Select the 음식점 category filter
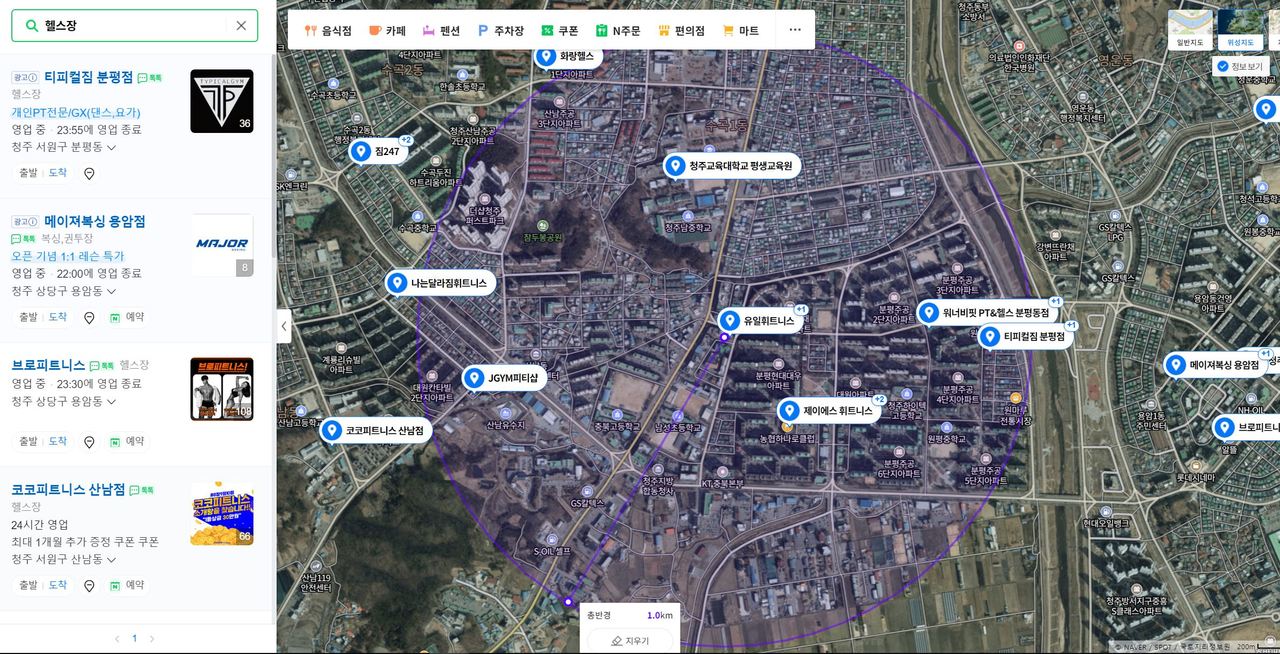 328,31
